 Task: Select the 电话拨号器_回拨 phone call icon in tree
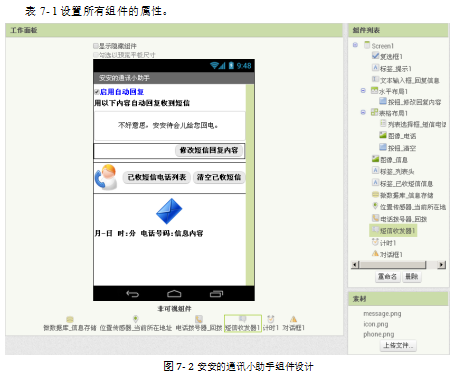click(375, 218)
